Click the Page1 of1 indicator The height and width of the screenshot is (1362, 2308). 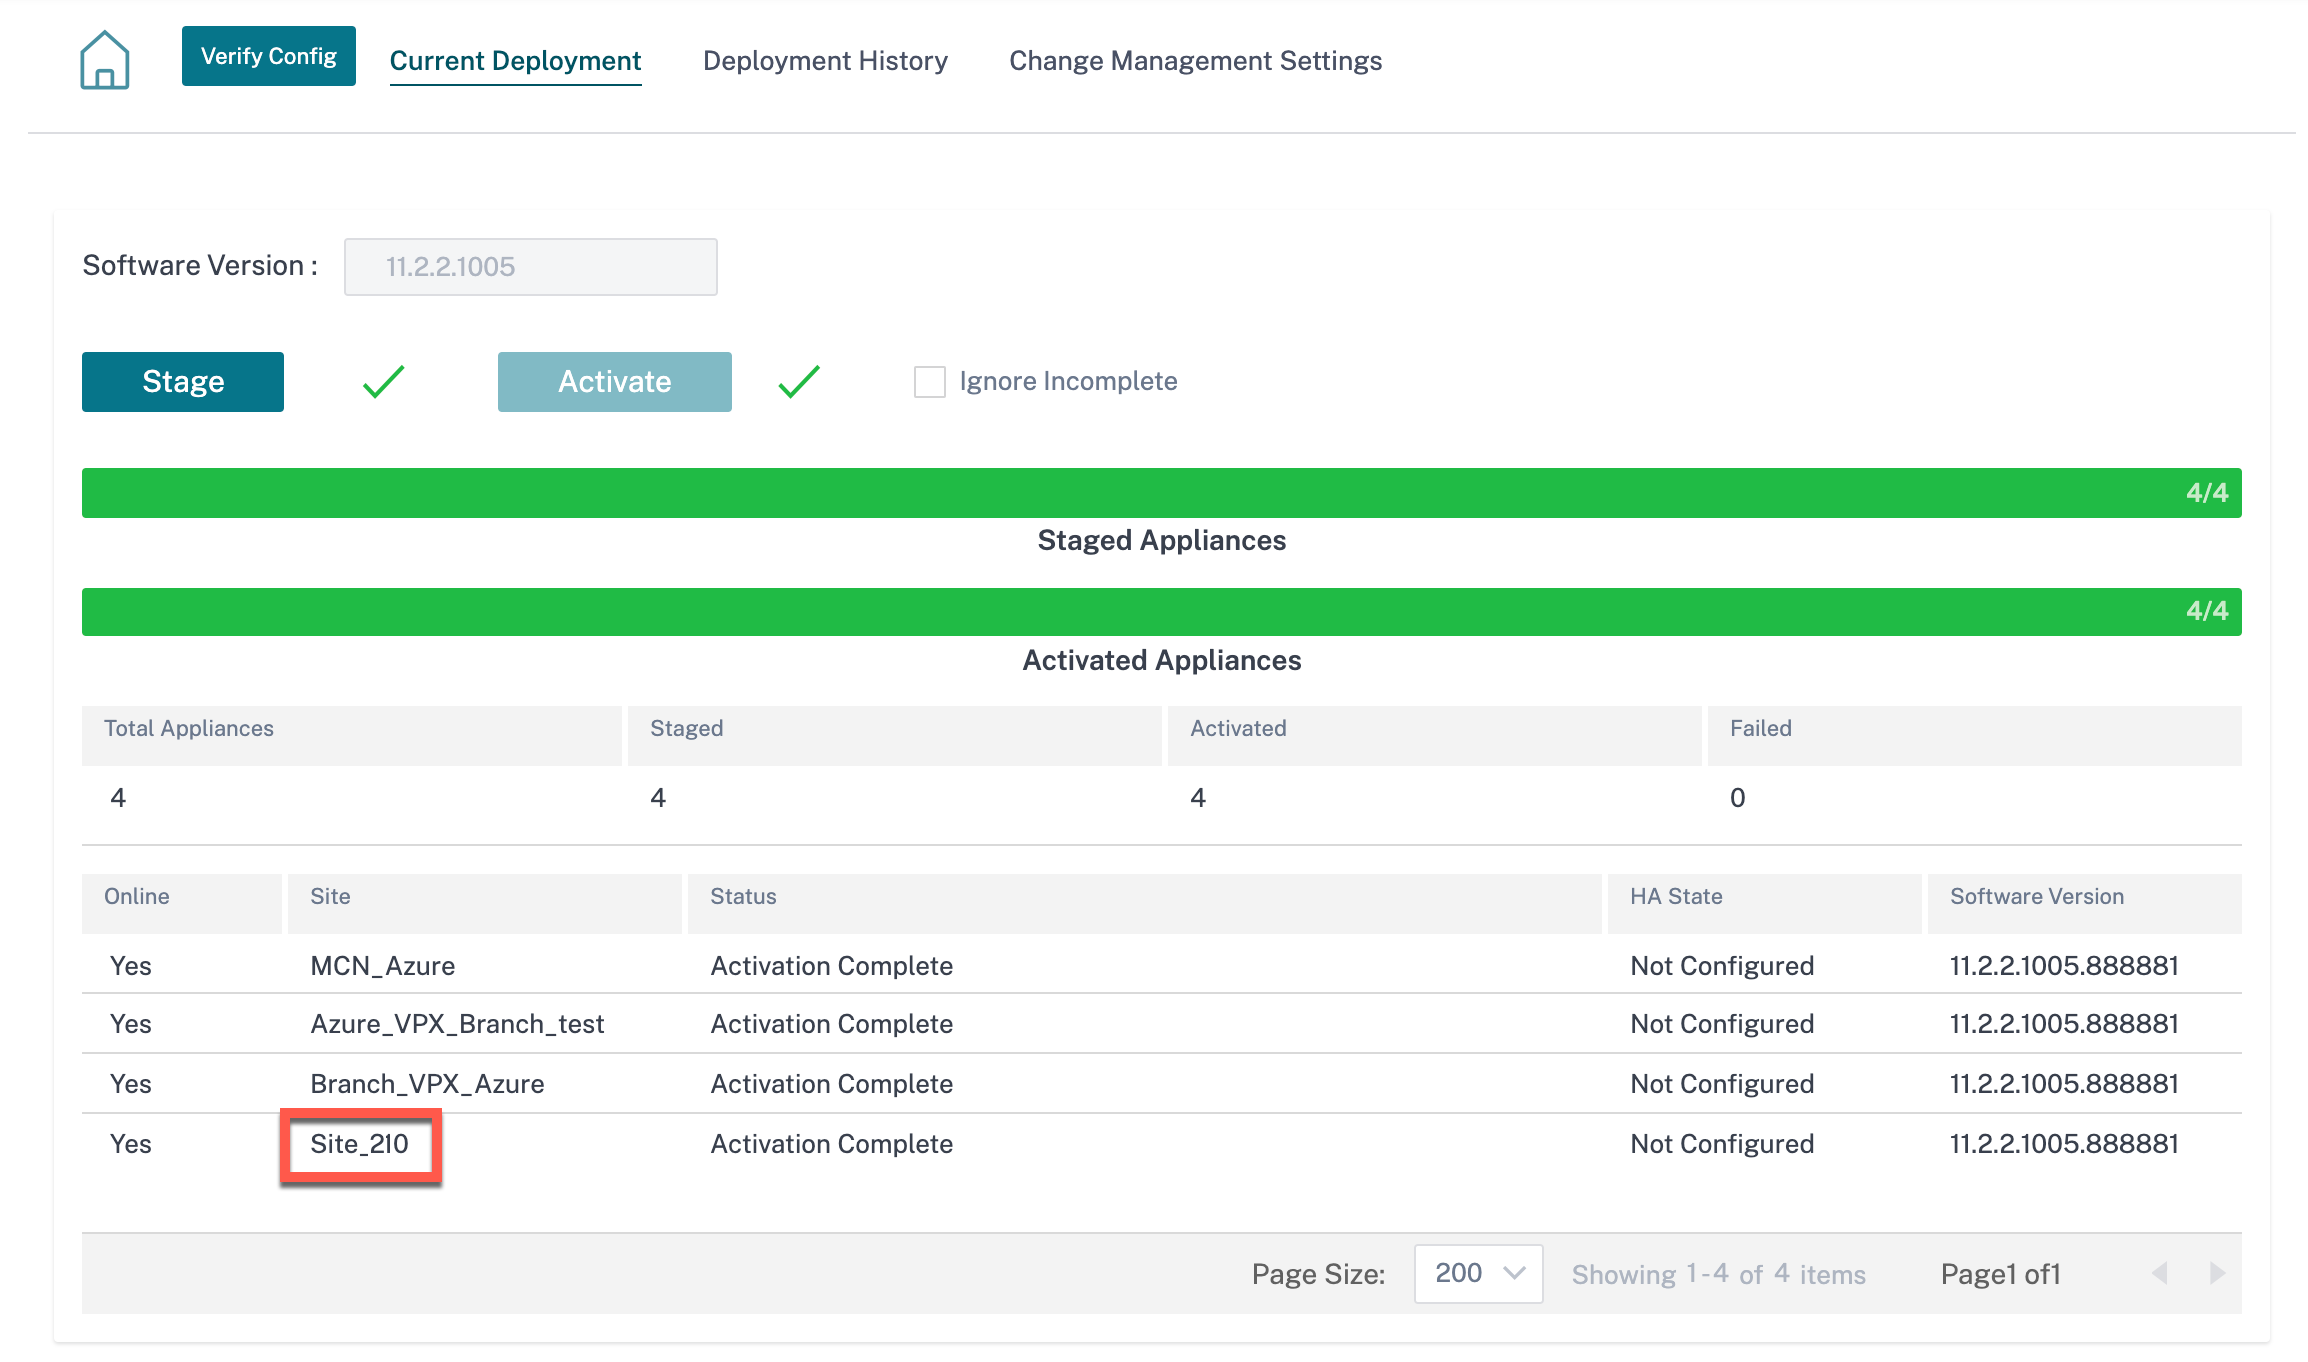point(2000,1274)
